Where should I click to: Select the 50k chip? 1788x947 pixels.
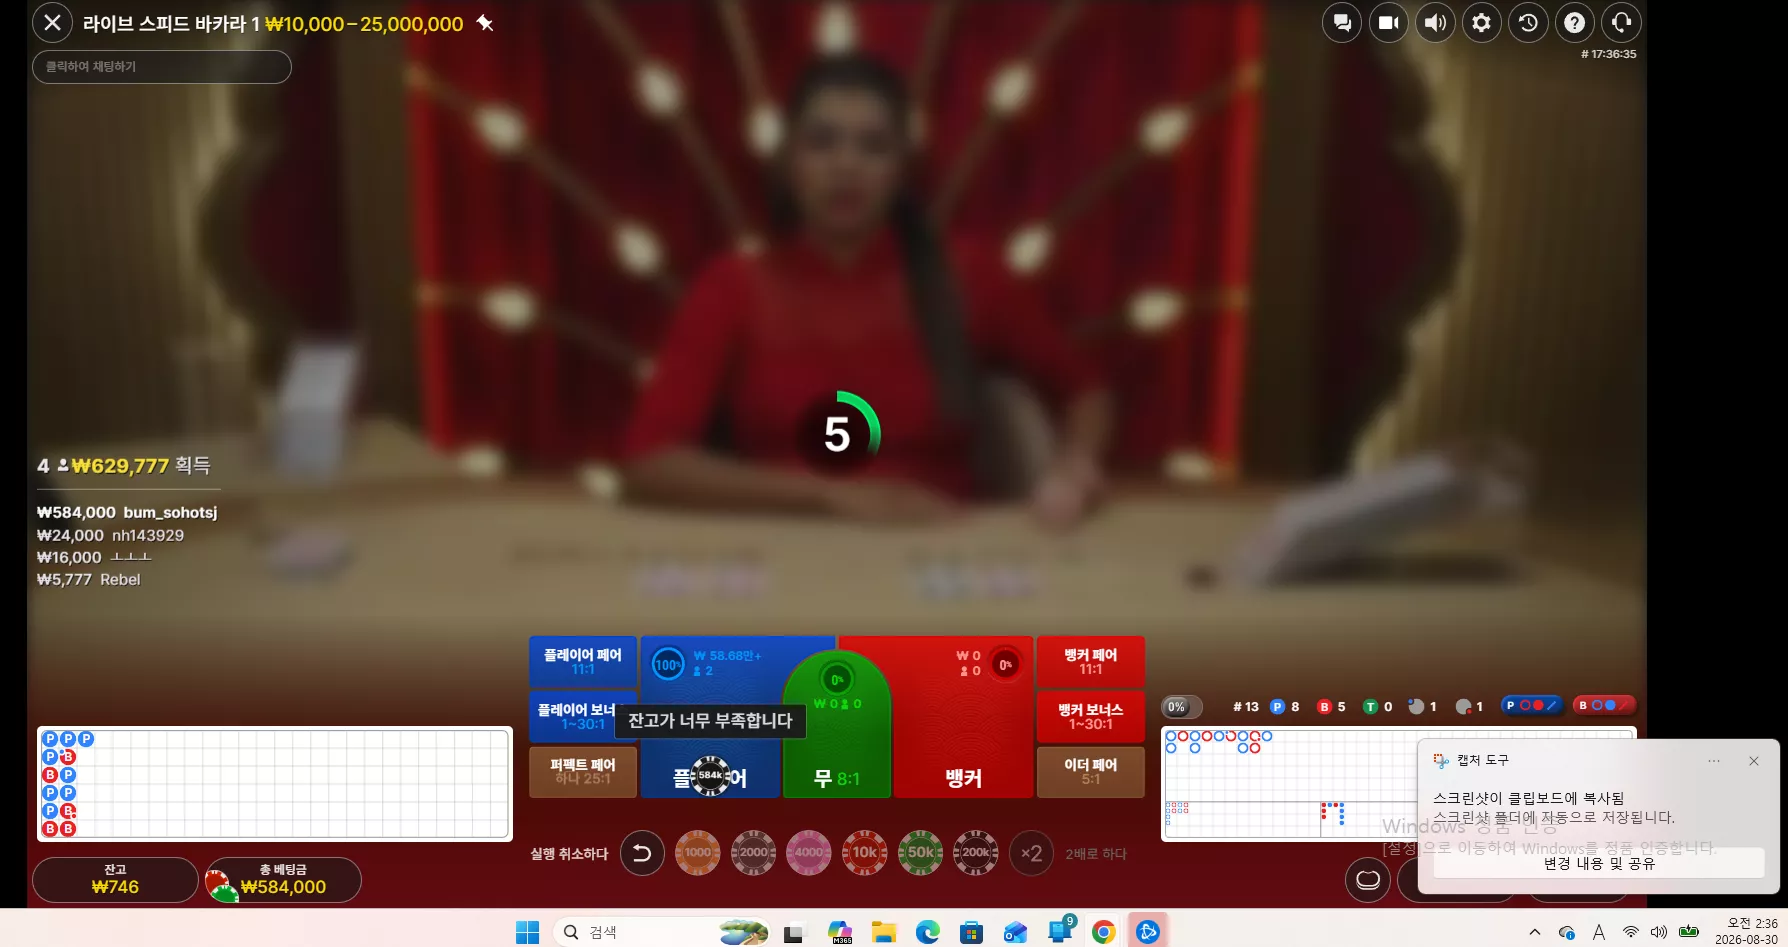pos(920,853)
